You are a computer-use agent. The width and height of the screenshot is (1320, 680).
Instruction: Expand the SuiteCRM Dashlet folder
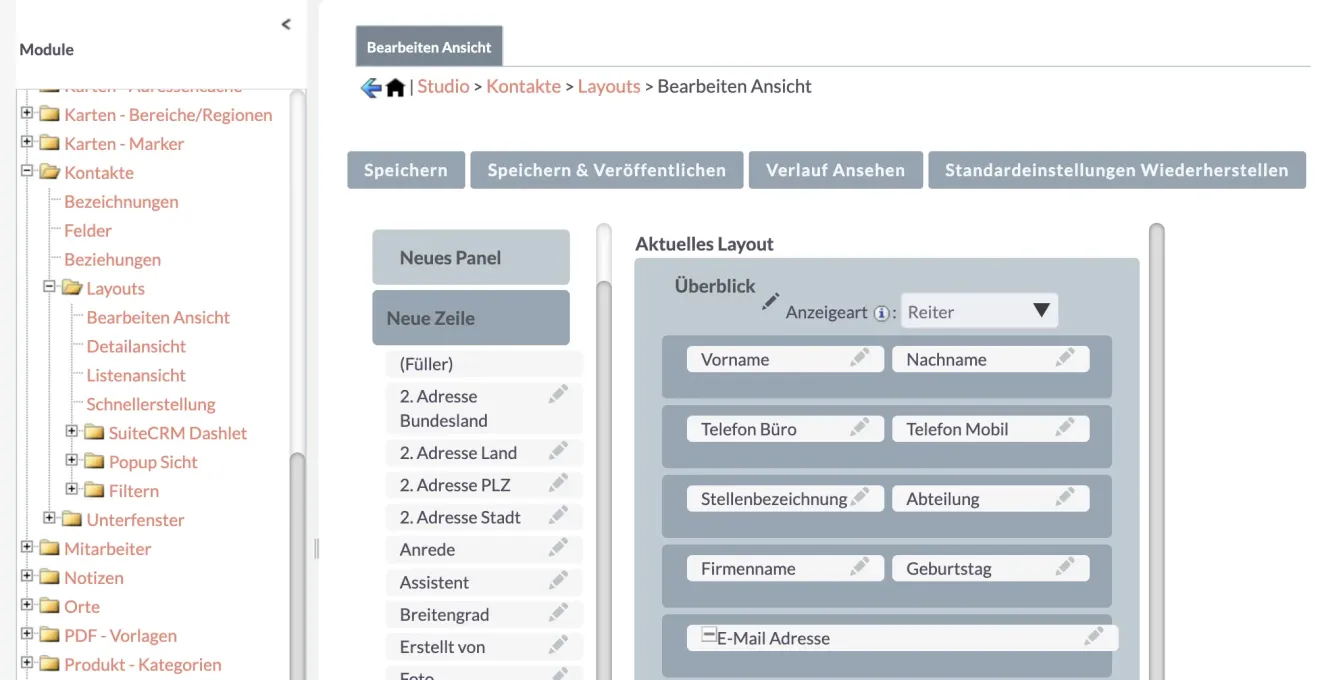pos(71,432)
